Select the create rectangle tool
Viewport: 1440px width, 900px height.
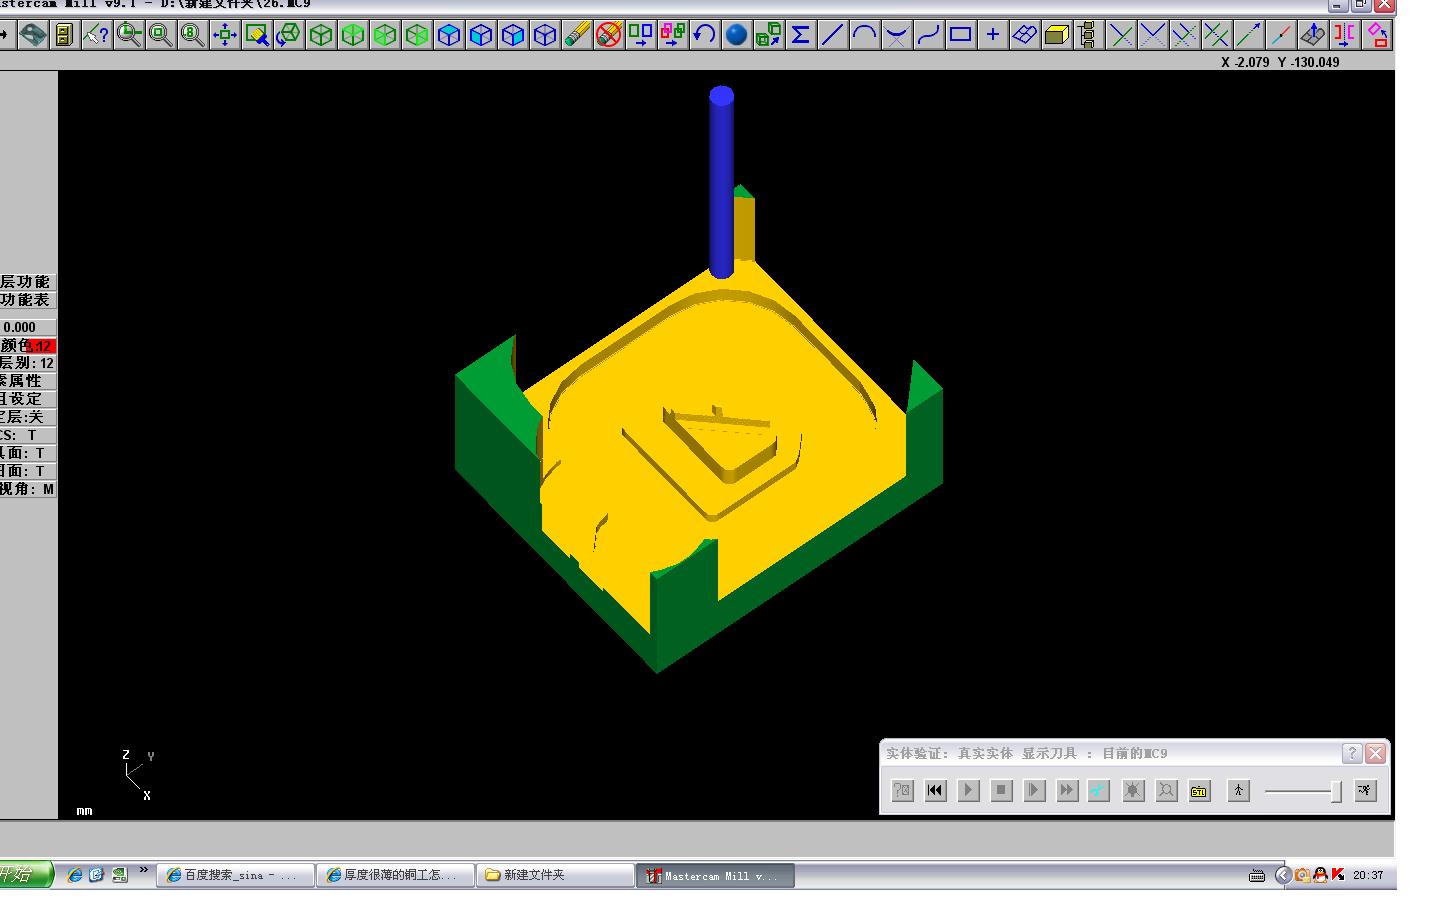(961, 35)
